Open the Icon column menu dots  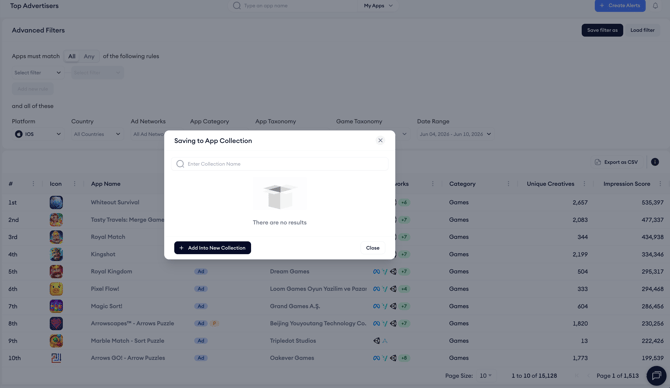click(74, 184)
